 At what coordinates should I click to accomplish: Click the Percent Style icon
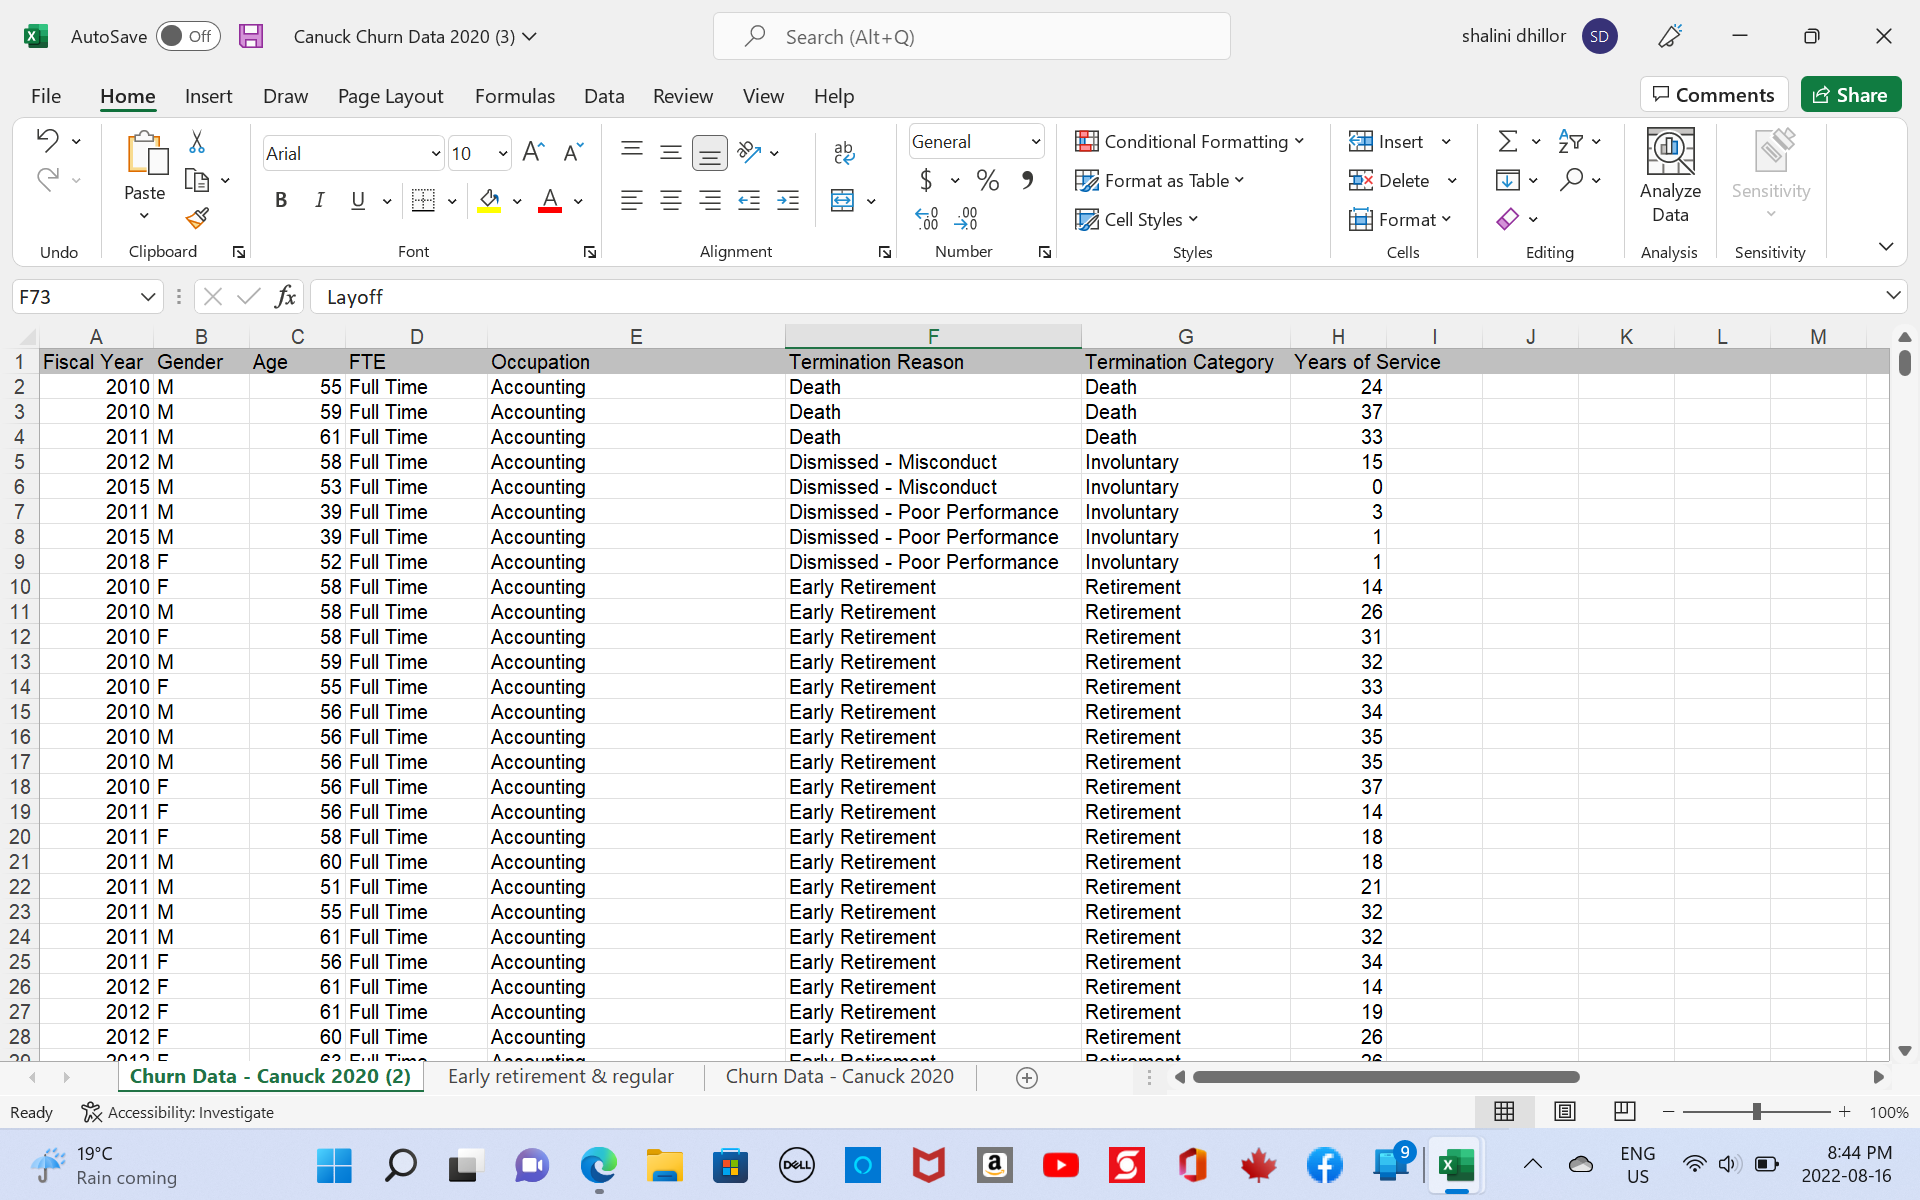[987, 180]
